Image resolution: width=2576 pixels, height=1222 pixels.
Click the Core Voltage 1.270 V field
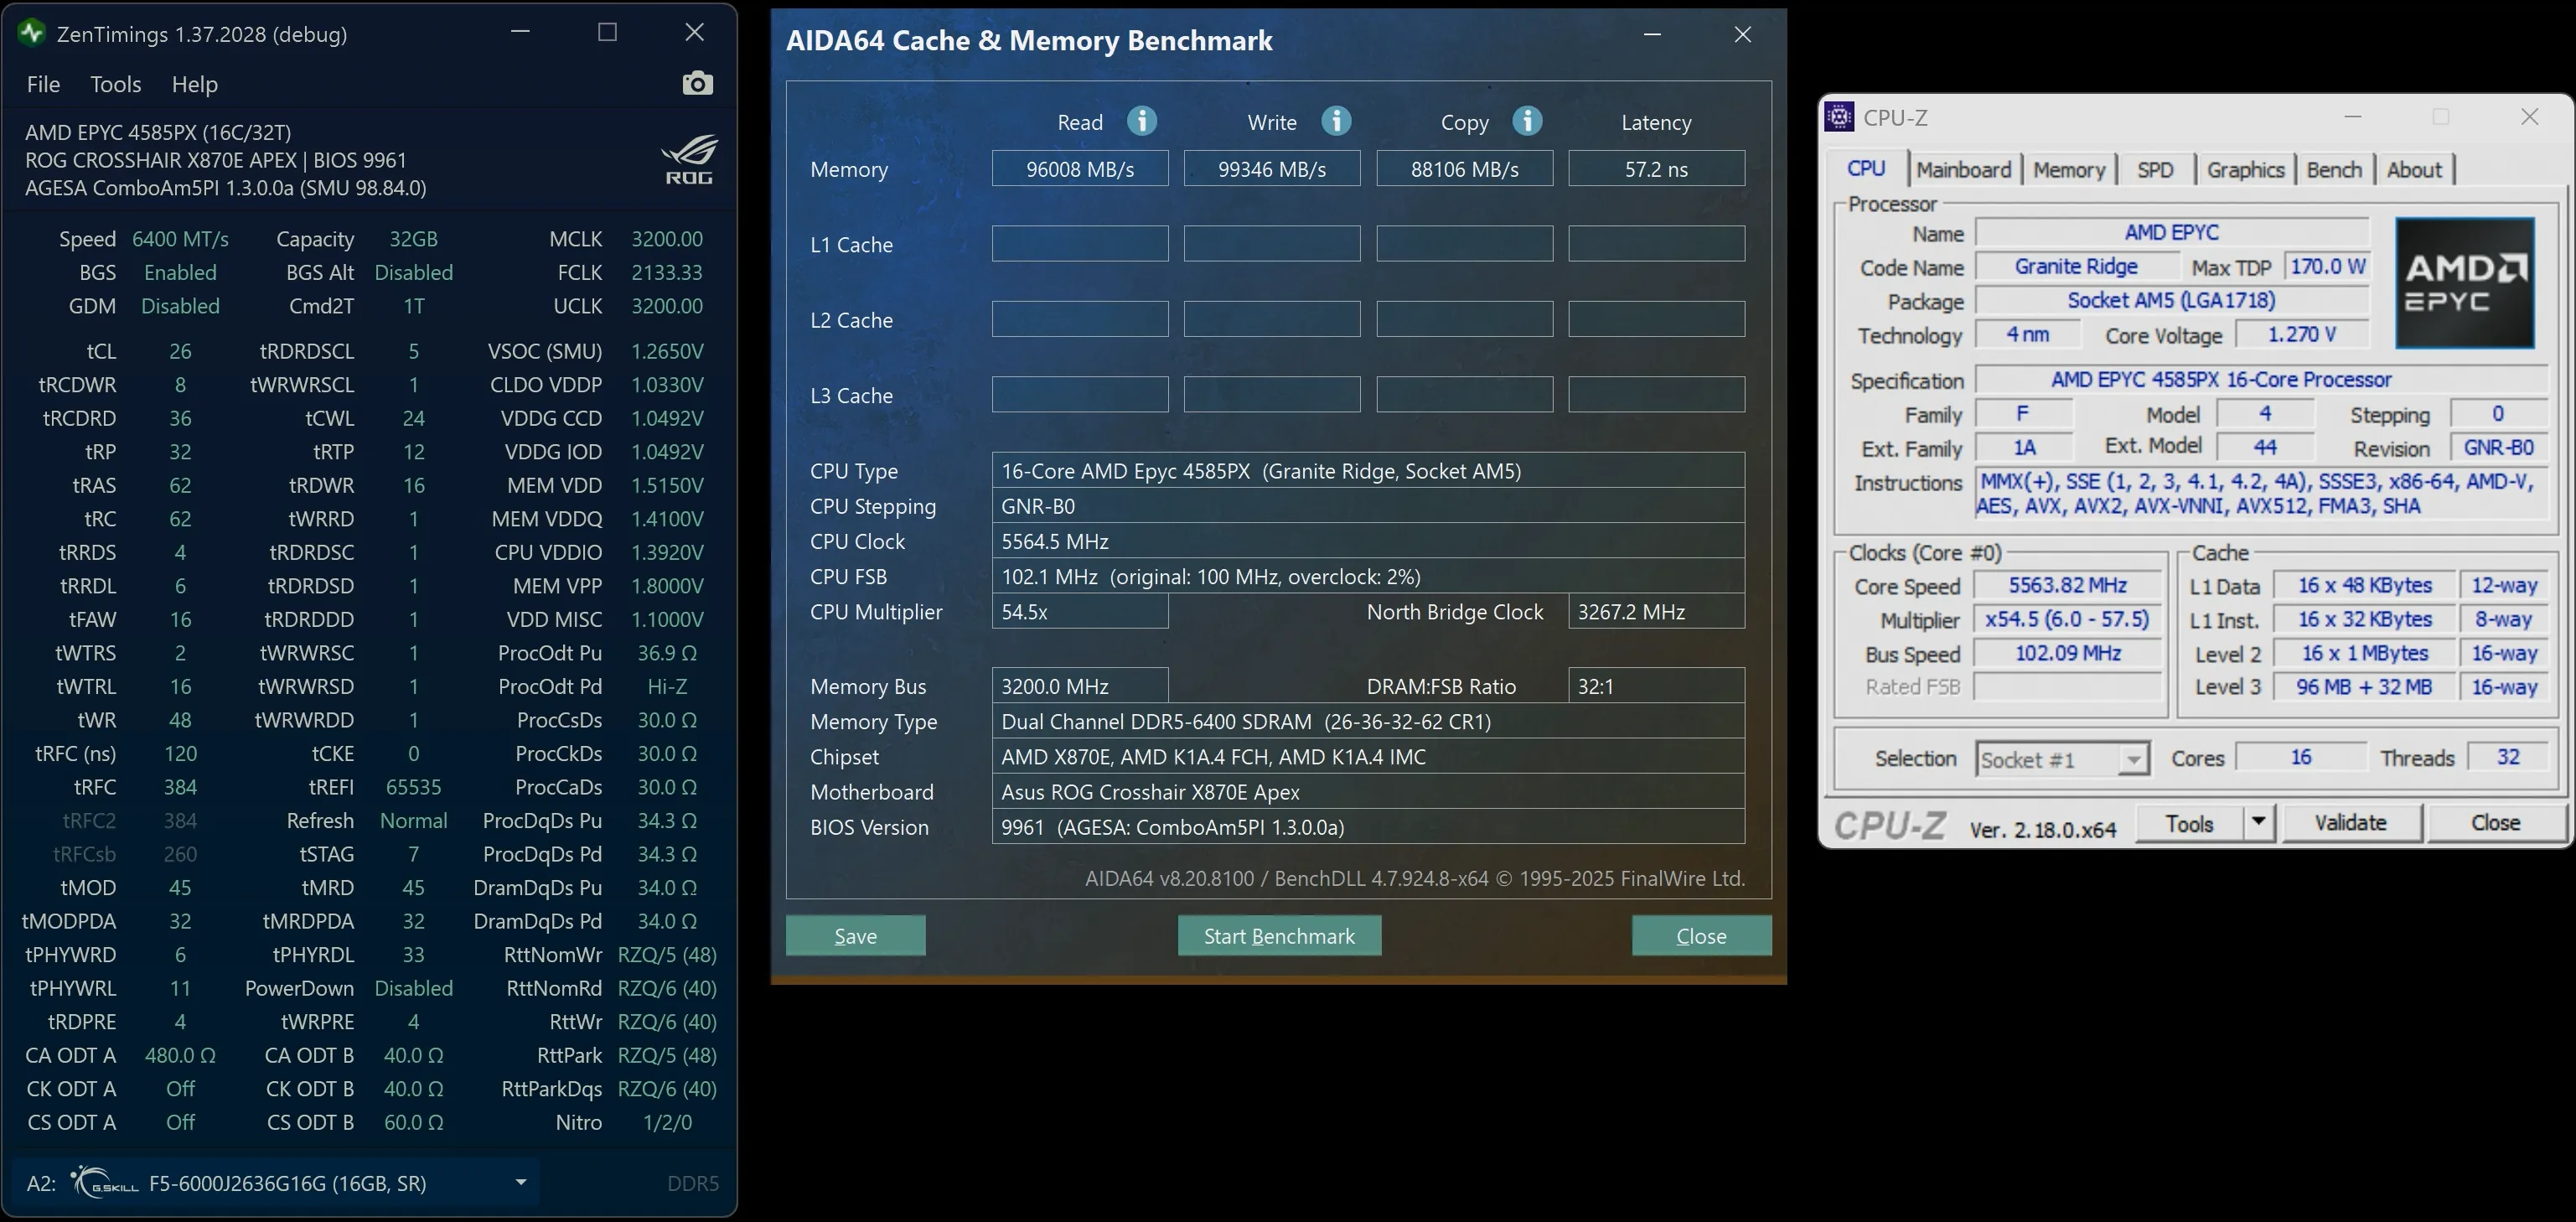2302,335
